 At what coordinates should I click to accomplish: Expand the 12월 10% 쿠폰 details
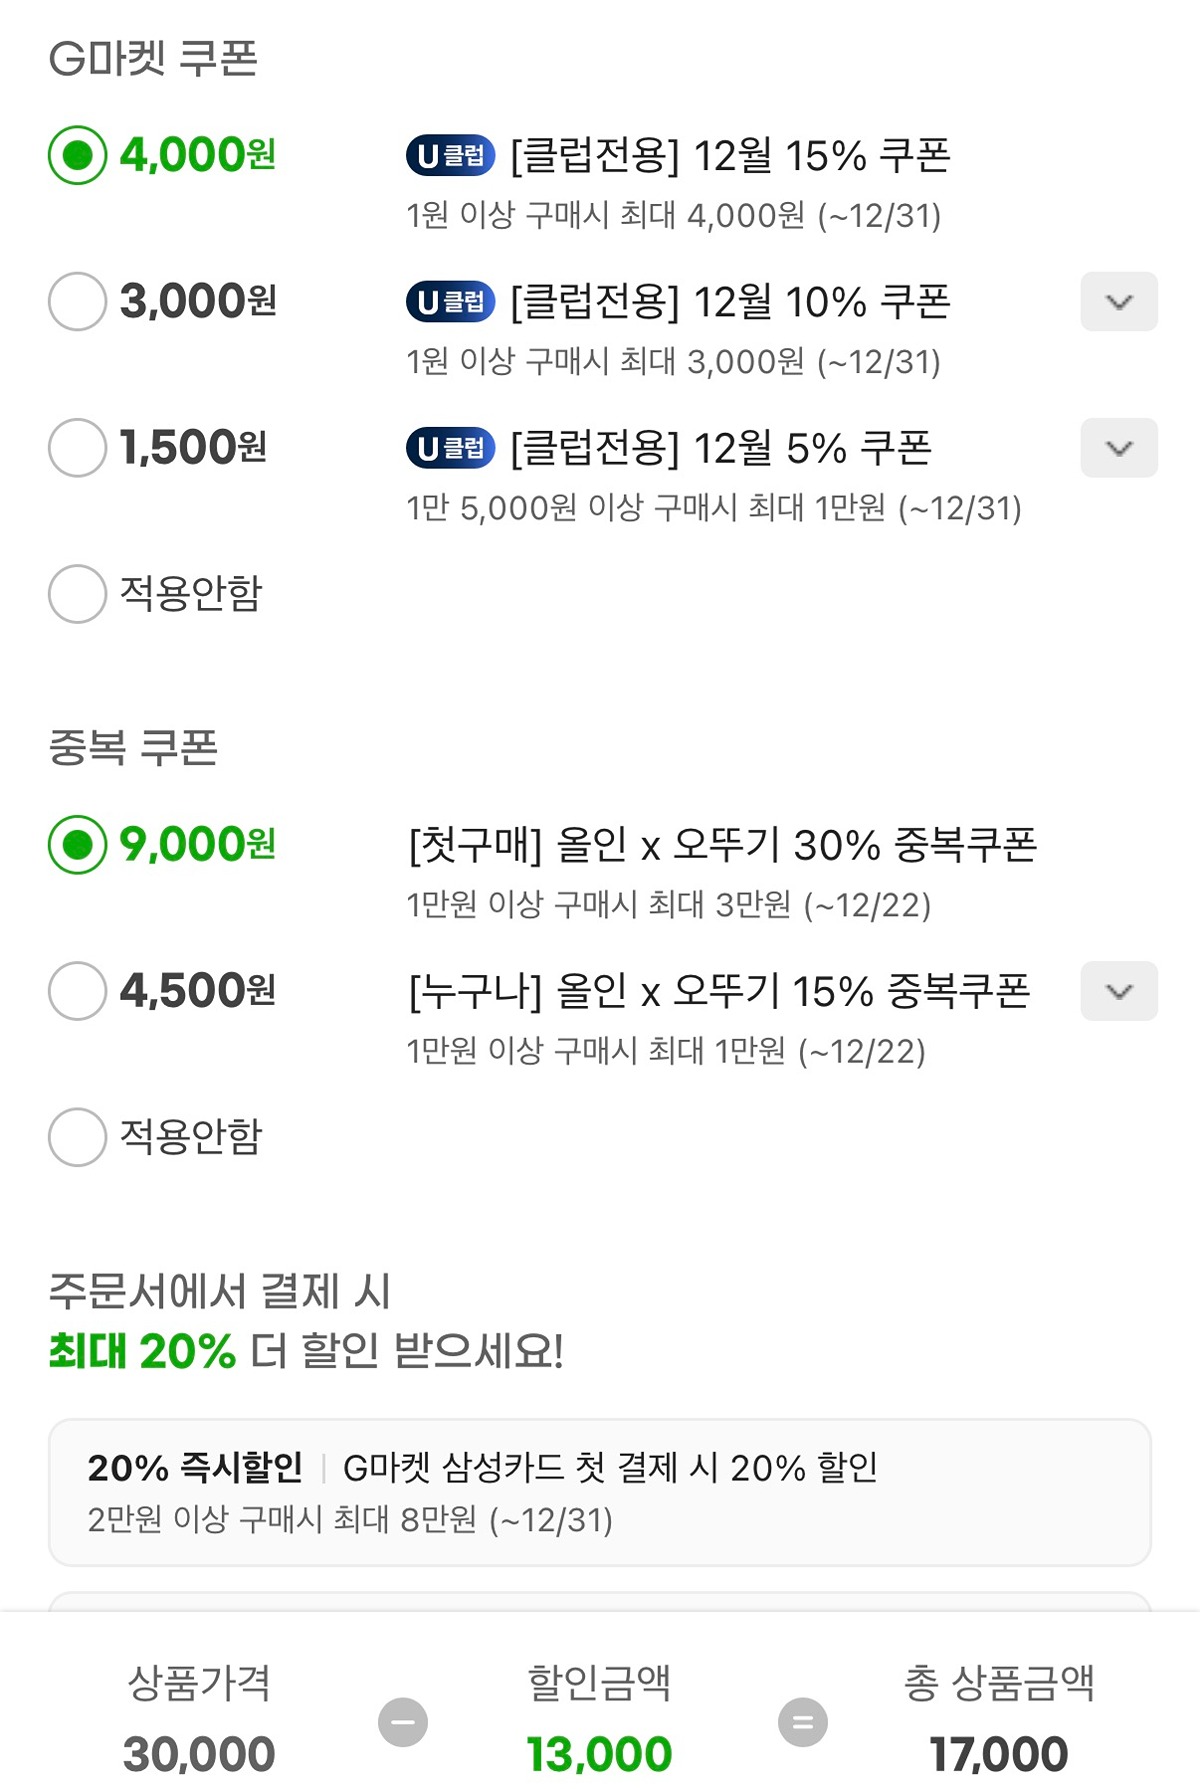pyautogui.click(x=1119, y=301)
